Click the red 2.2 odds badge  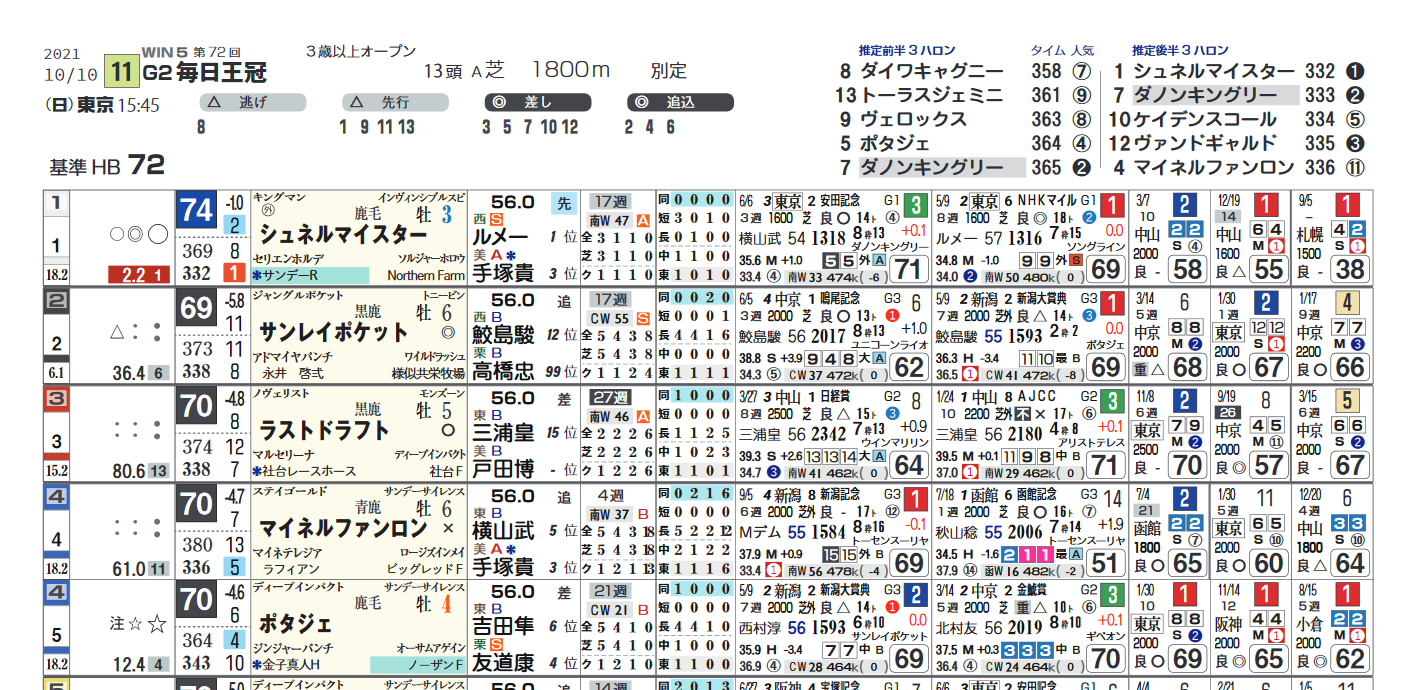(139, 275)
